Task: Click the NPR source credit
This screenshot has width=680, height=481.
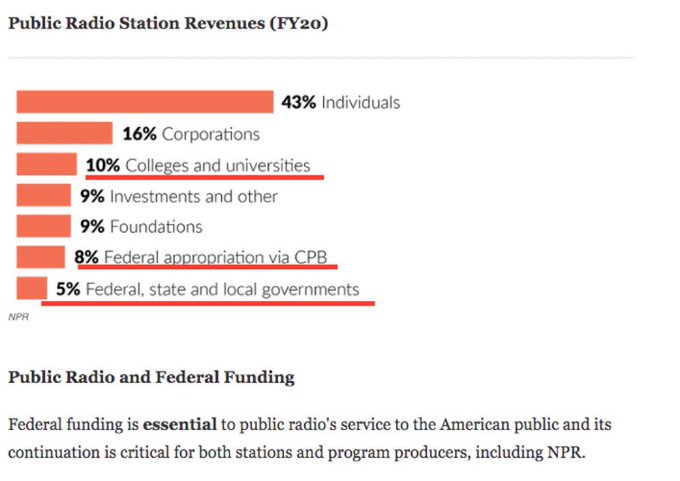Action: point(19,317)
